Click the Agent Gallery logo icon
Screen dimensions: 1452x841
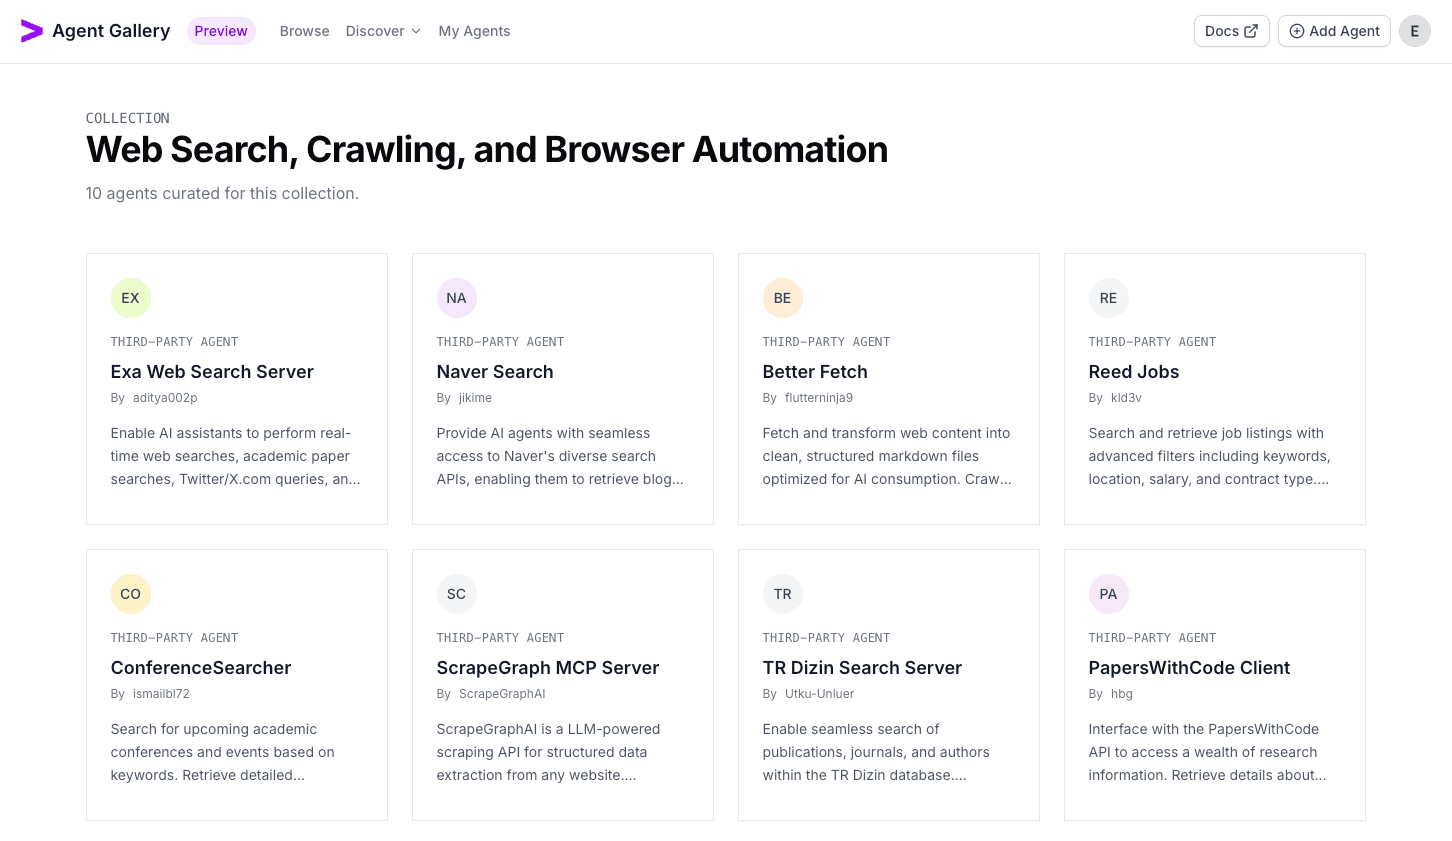[x=31, y=31]
